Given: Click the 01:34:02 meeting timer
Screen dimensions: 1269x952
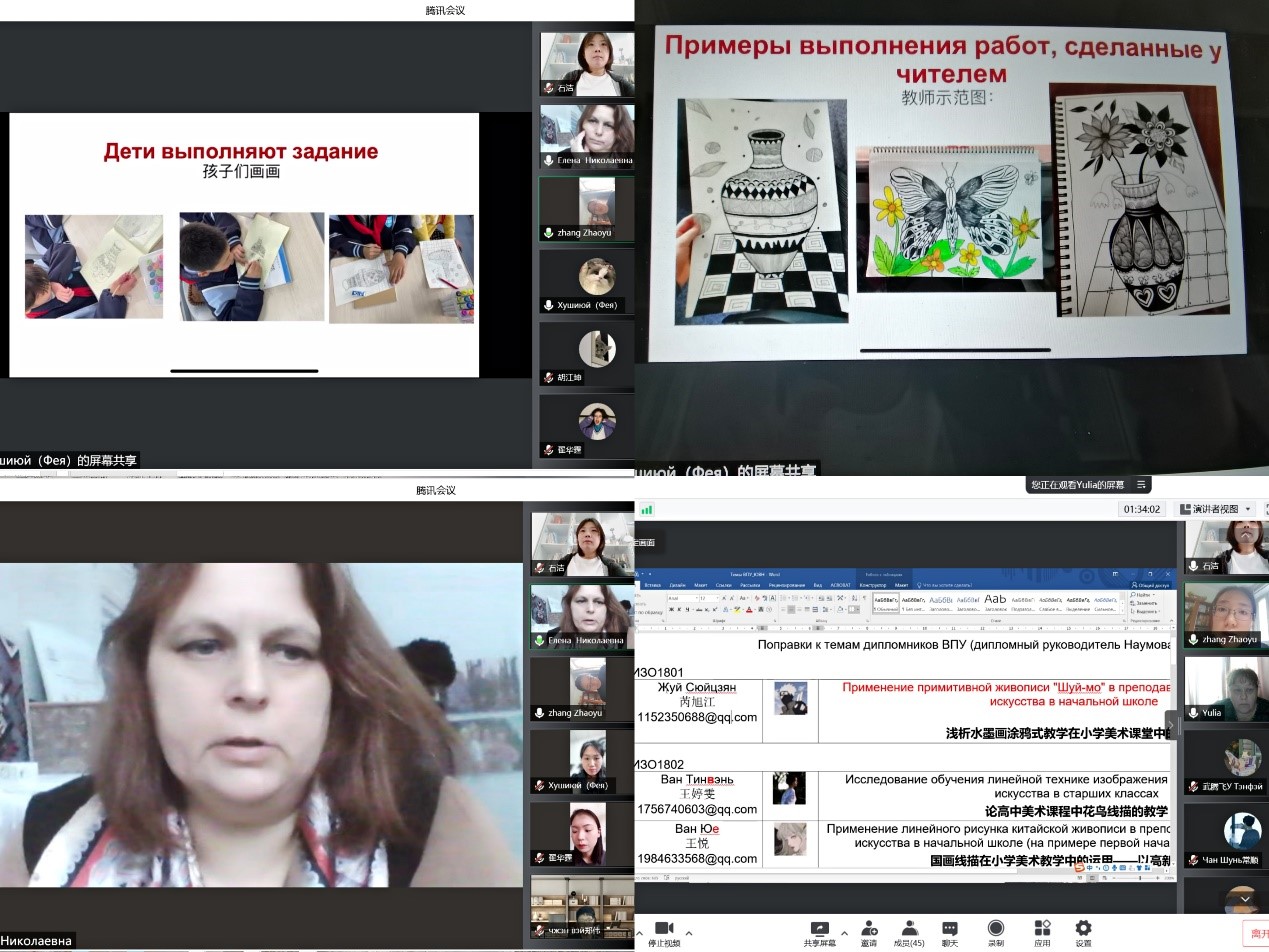Looking at the screenshot, I should tap(1141, 509).
